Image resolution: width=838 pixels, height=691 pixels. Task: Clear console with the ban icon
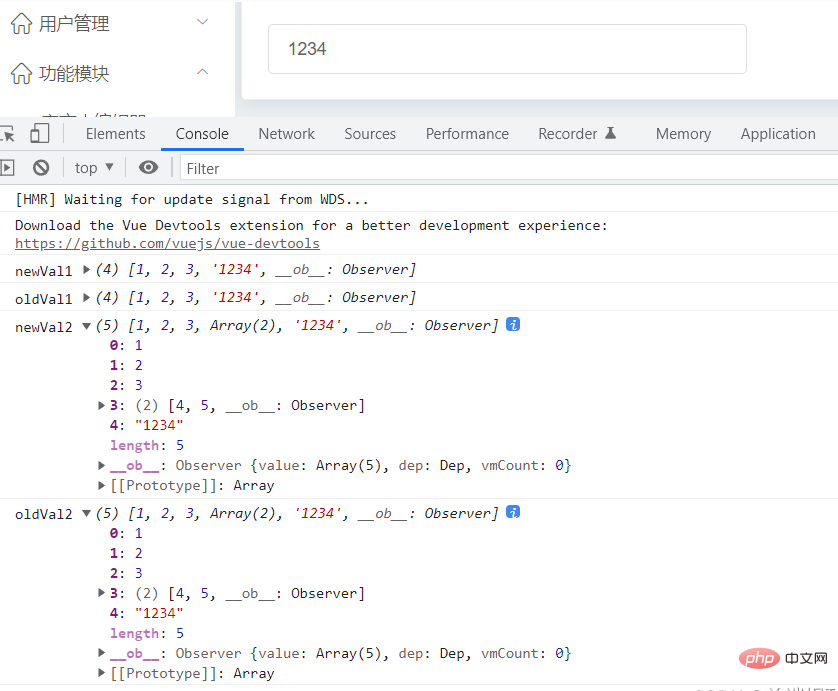pyautogui.click(x=41, y=168)
